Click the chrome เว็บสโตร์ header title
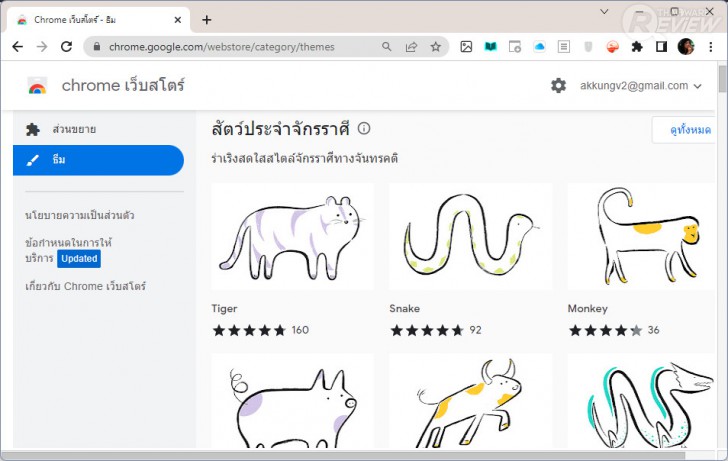This screenshot has width=728, height=461. tap(123, 85)
